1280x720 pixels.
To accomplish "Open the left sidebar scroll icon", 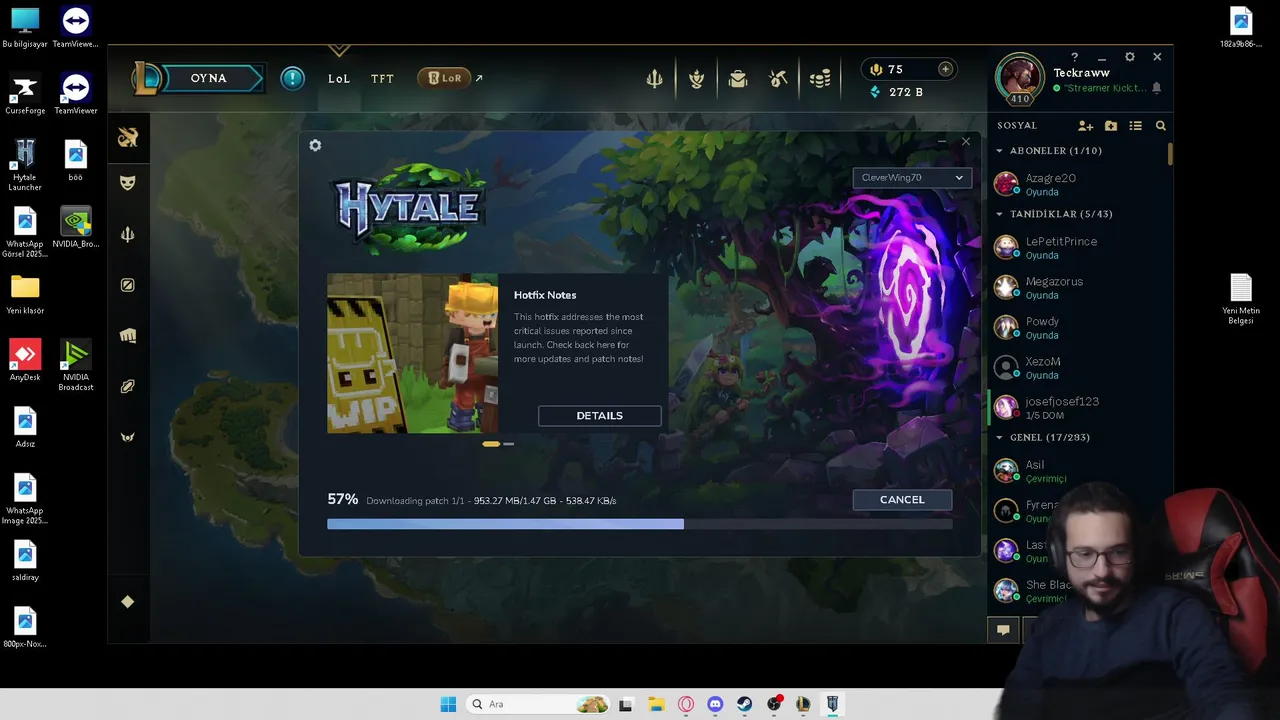I will pyautogui.click(x=128, y=386).
